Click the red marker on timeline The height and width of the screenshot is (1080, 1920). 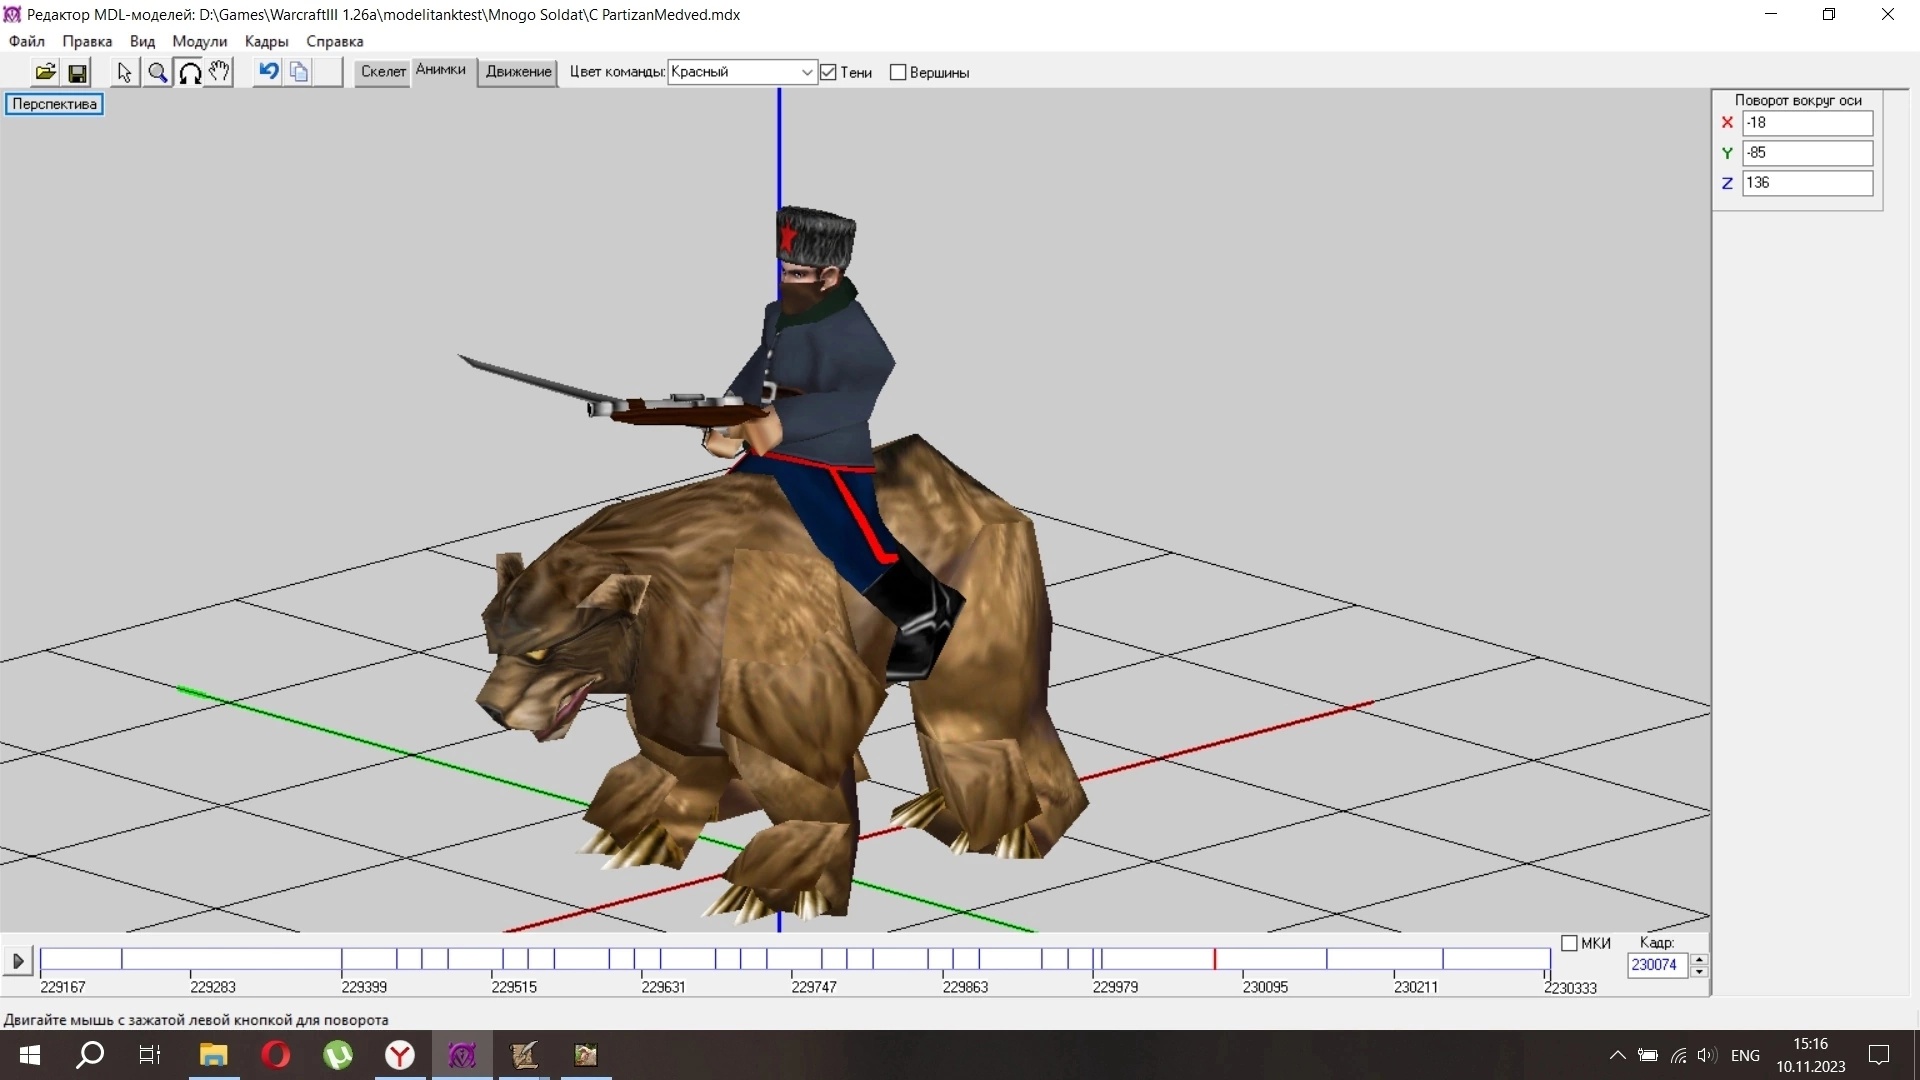[x=1214, y=960]
